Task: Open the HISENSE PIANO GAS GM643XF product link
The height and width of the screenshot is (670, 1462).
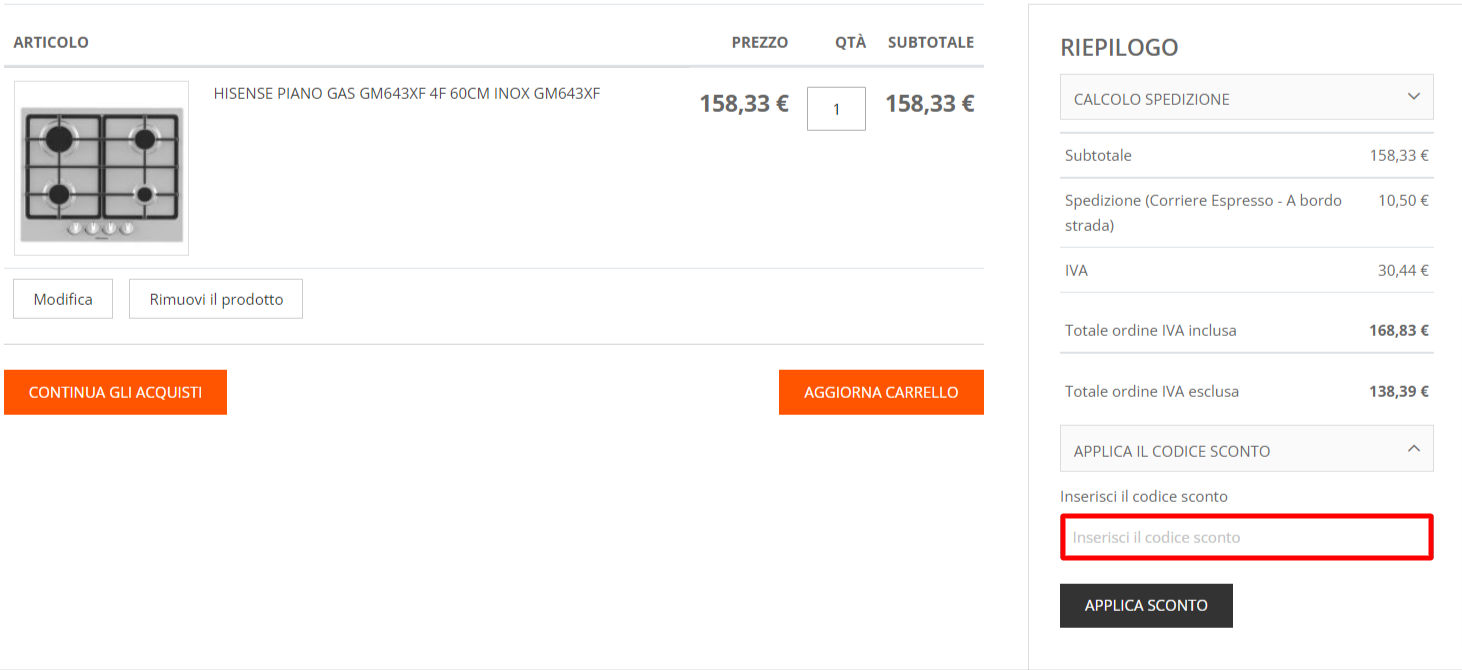Action: coord(406,94)
